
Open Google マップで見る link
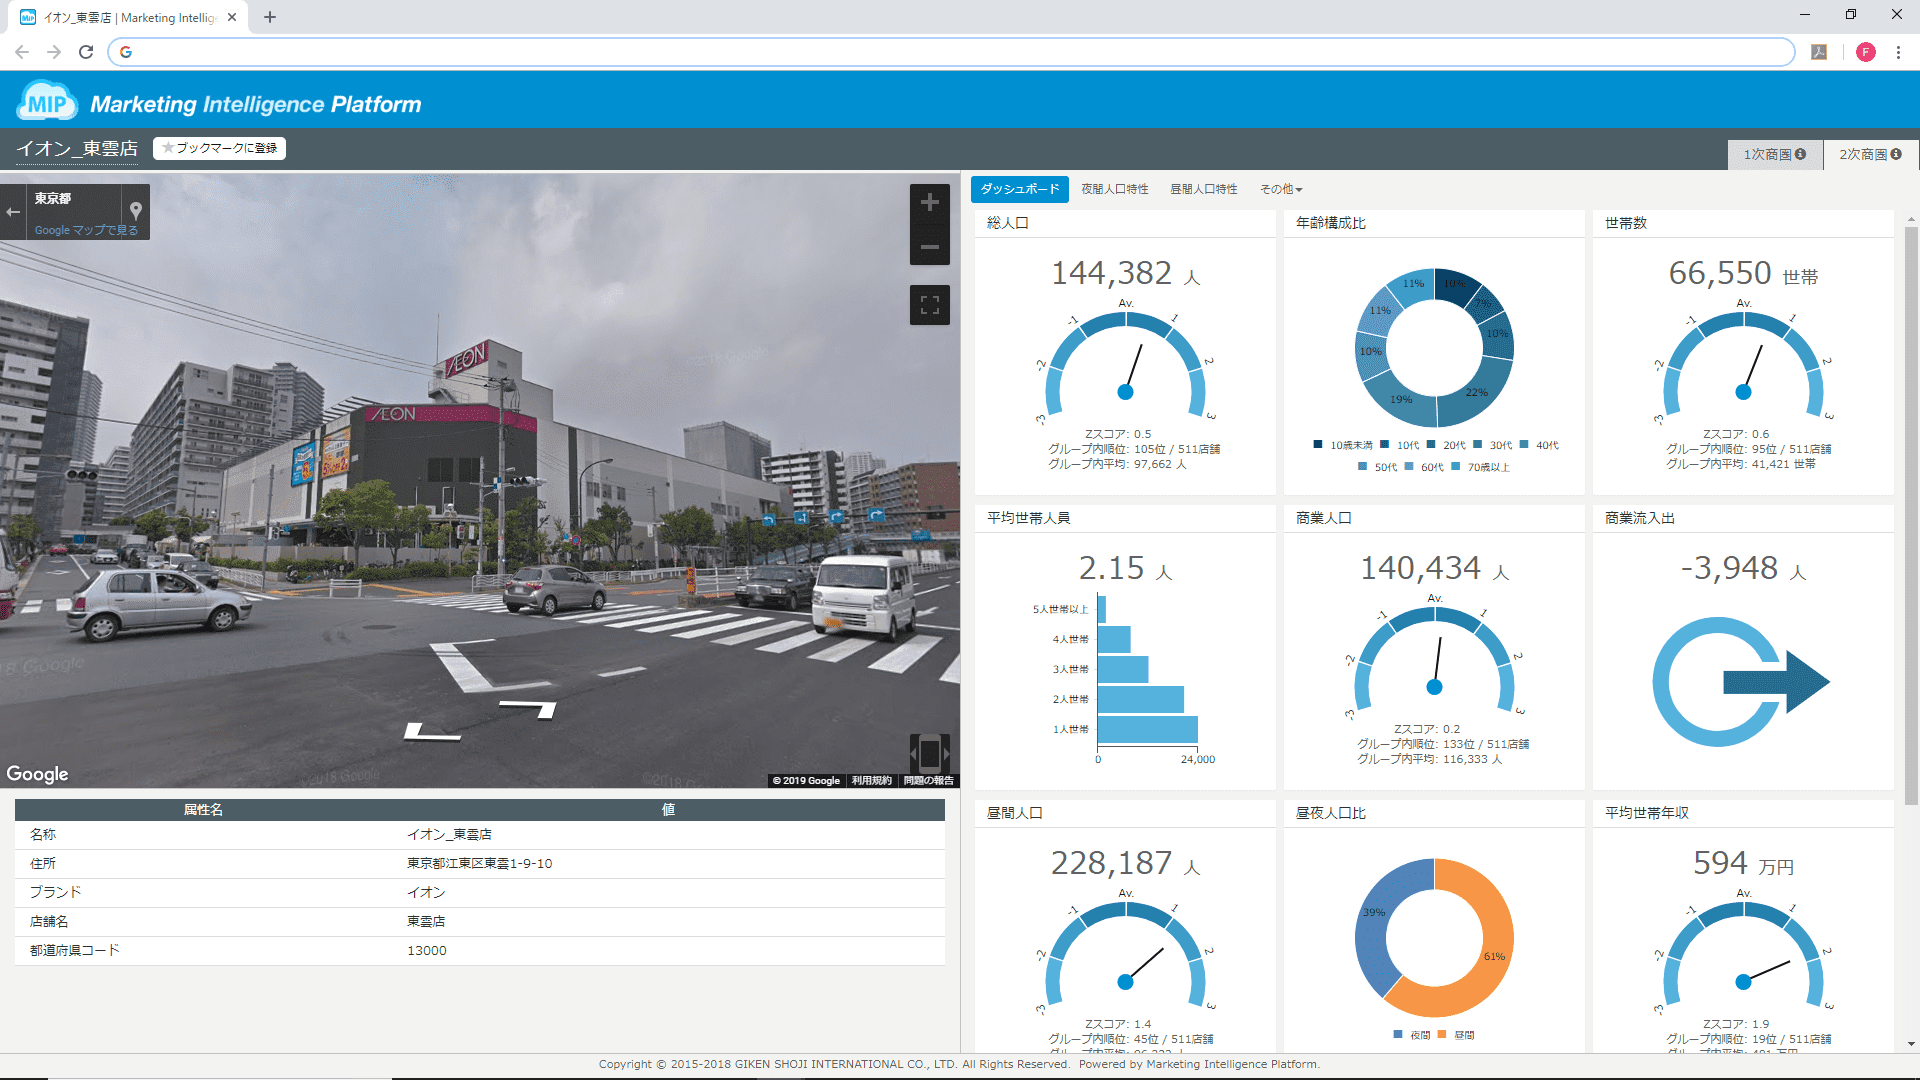[x=86, y=230]
